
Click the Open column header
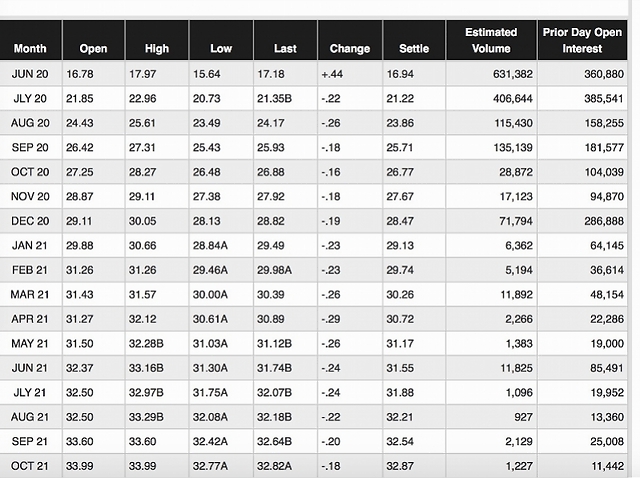(93, 48)
